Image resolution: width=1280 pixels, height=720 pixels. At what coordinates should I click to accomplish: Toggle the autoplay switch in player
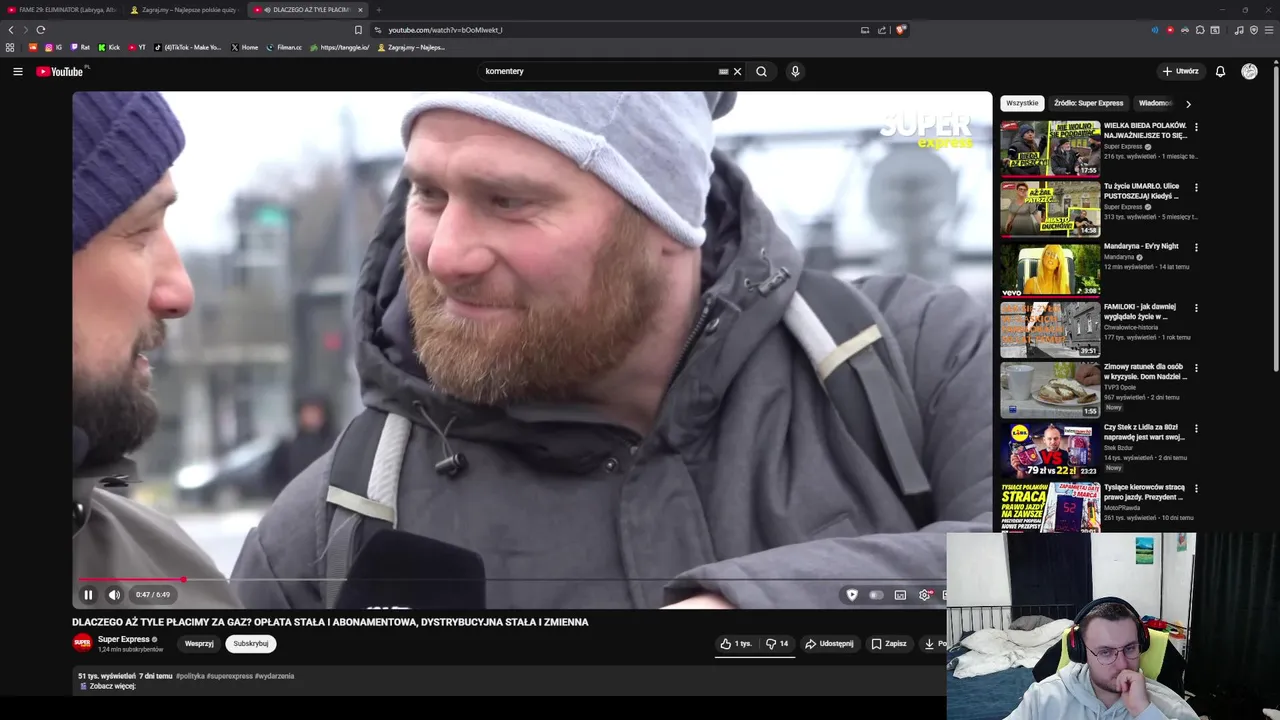876,594
